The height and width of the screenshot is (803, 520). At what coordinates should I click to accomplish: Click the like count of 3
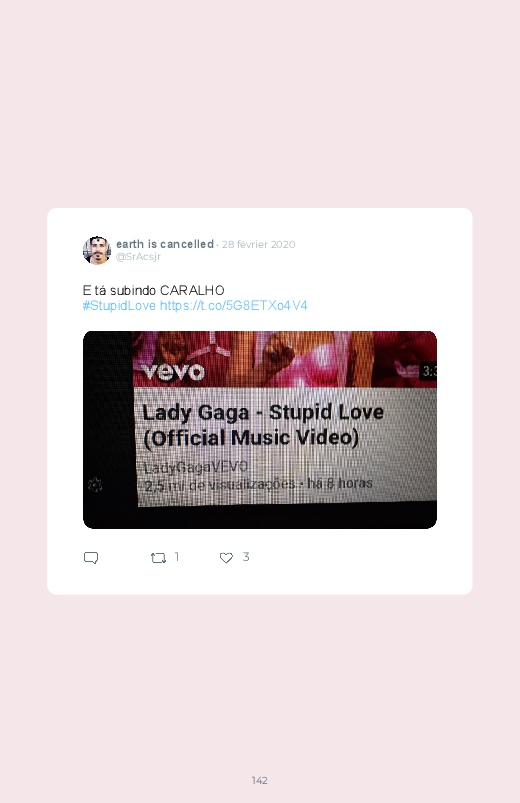coord(246,557)
